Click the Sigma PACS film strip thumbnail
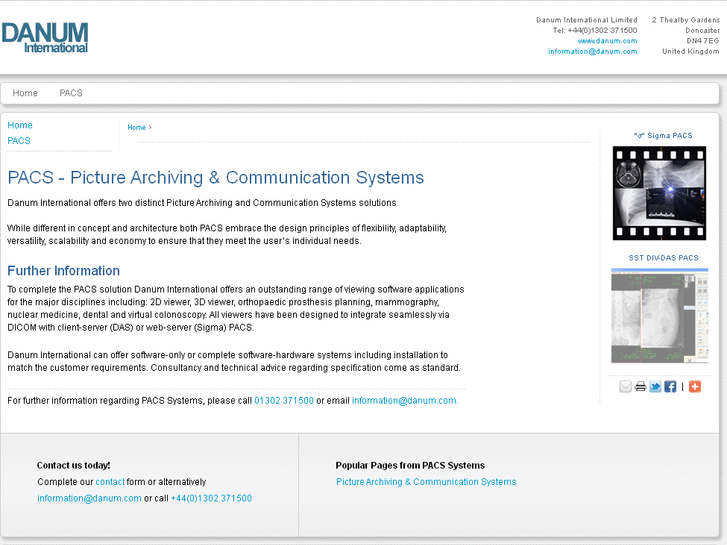 (x=659, y=193)
